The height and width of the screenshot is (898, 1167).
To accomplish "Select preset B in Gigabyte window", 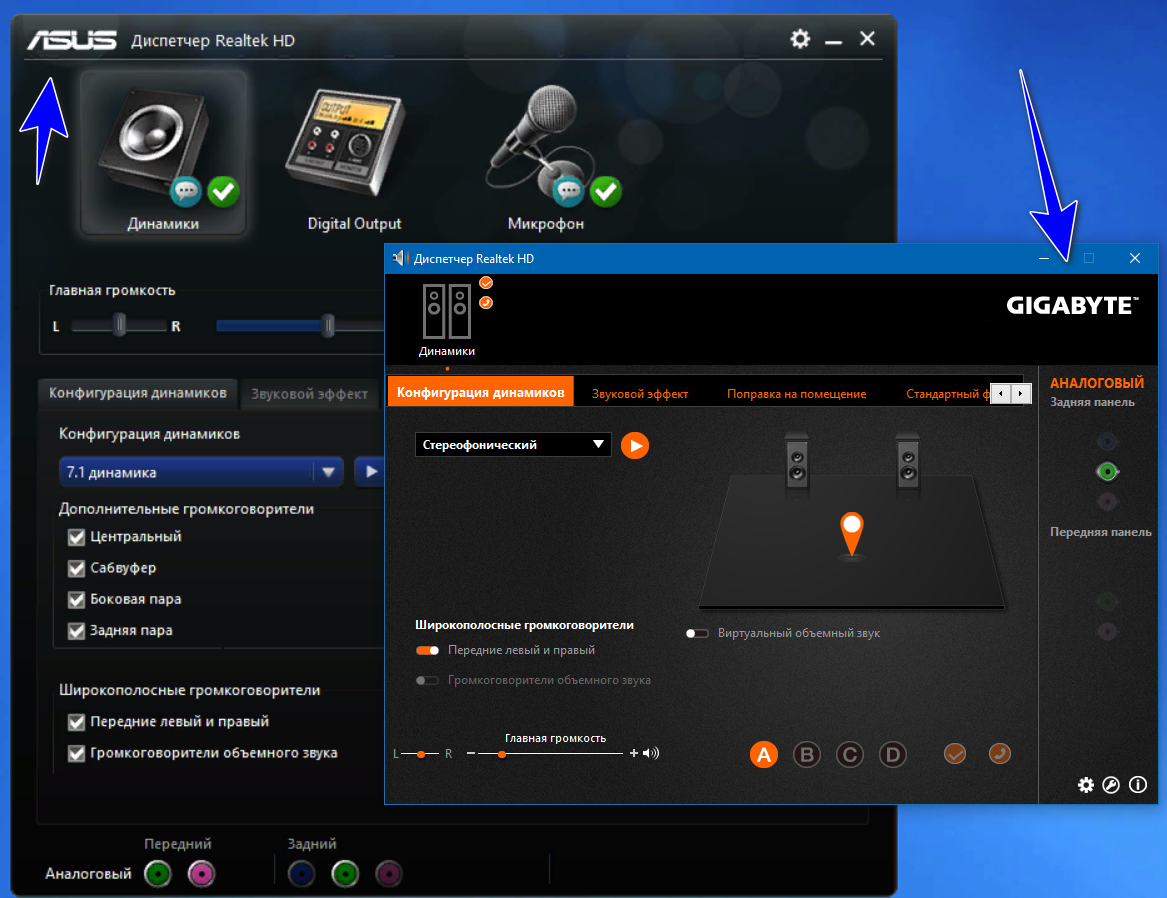I will (807, 754).
